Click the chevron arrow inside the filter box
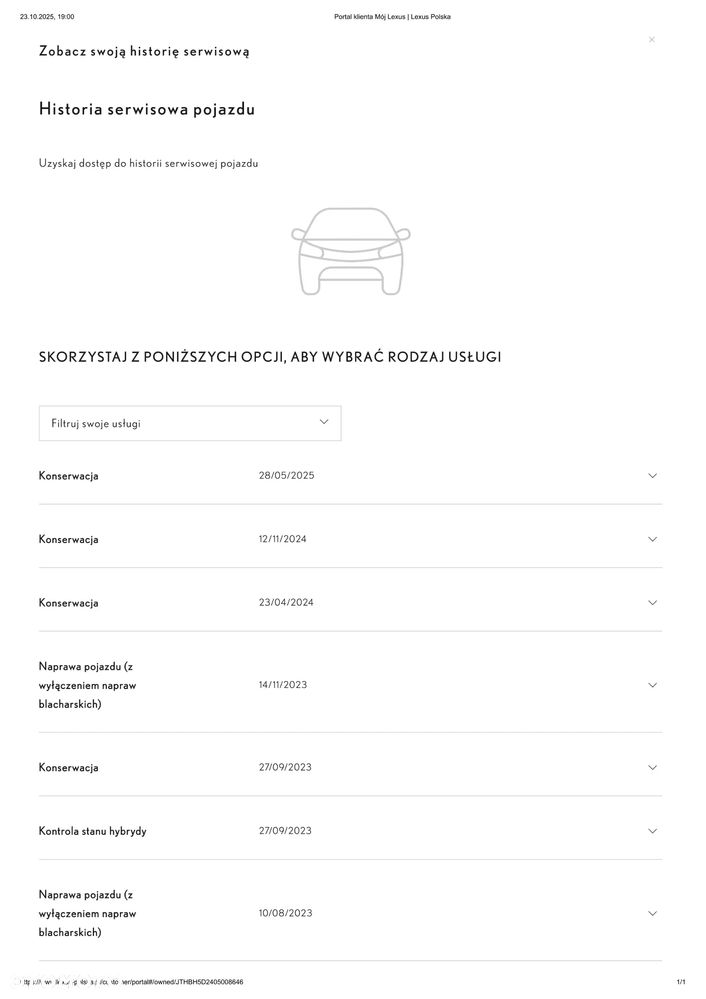This screenshot has width=706, height=999. click(324, 422)
